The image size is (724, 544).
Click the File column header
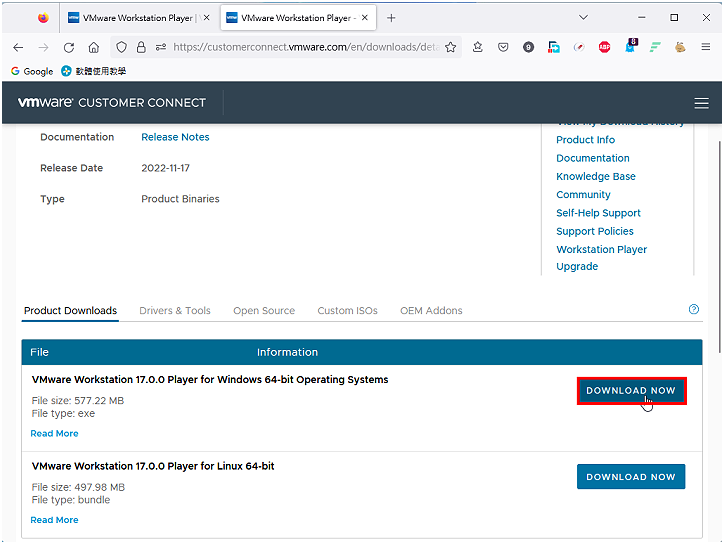click(x=39, y=352)
